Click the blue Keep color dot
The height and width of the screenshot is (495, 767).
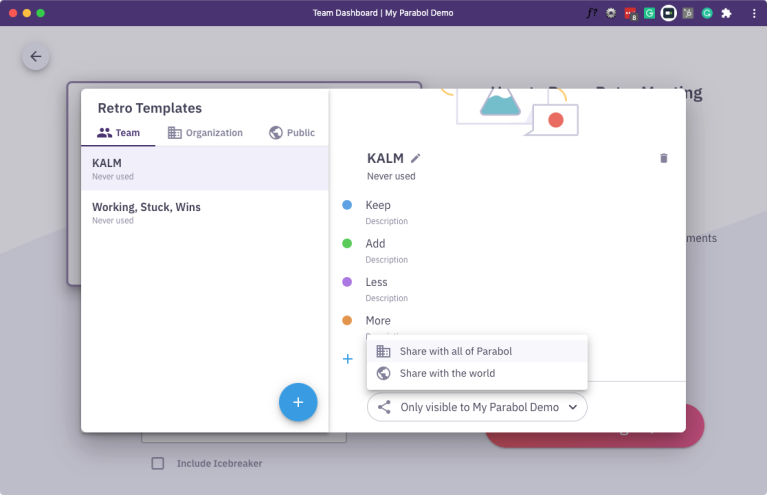click(347, 205)
